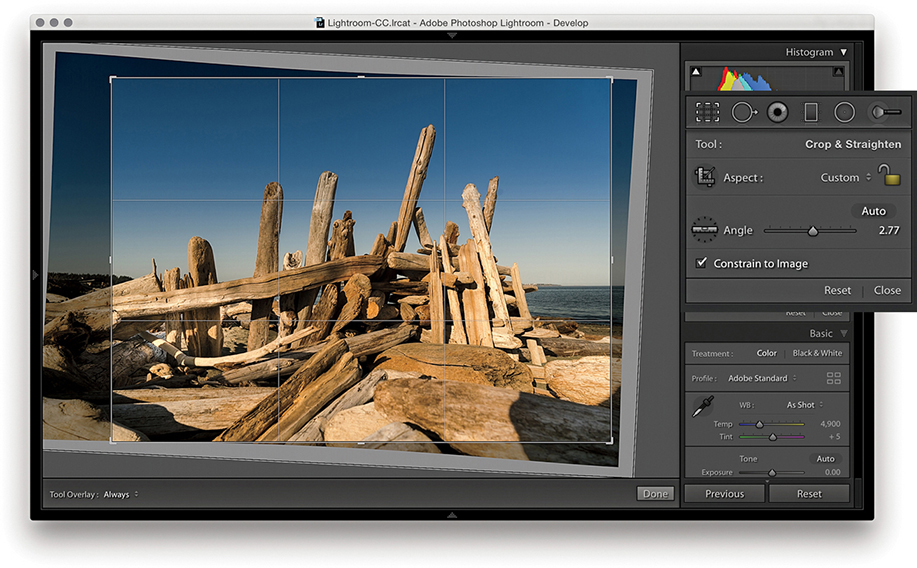Click the Straighten level tool icon
The image size is (917, 568).
(704, 230)
